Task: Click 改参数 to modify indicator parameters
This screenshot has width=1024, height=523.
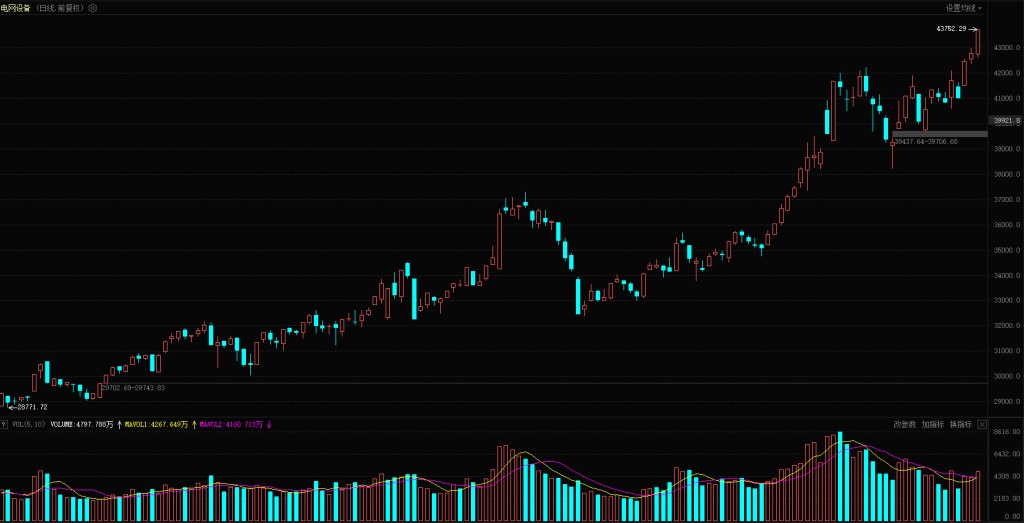Action: tap(904, 424)
